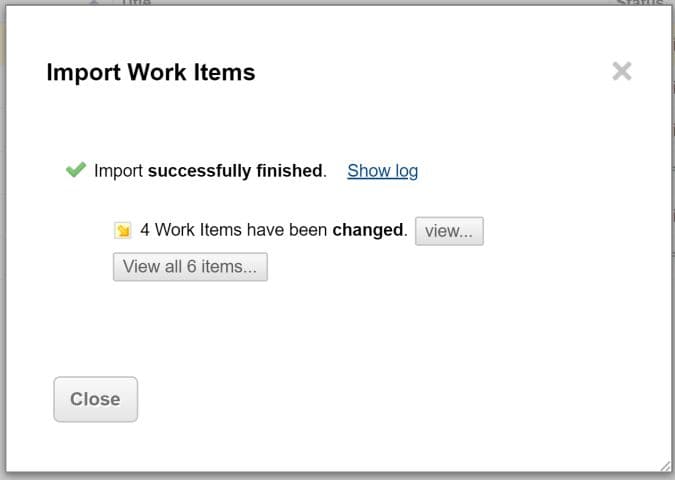Viewport: 675px width, 480px height.
Task: Open the Show log link
Action: click(x=382, y=171)
